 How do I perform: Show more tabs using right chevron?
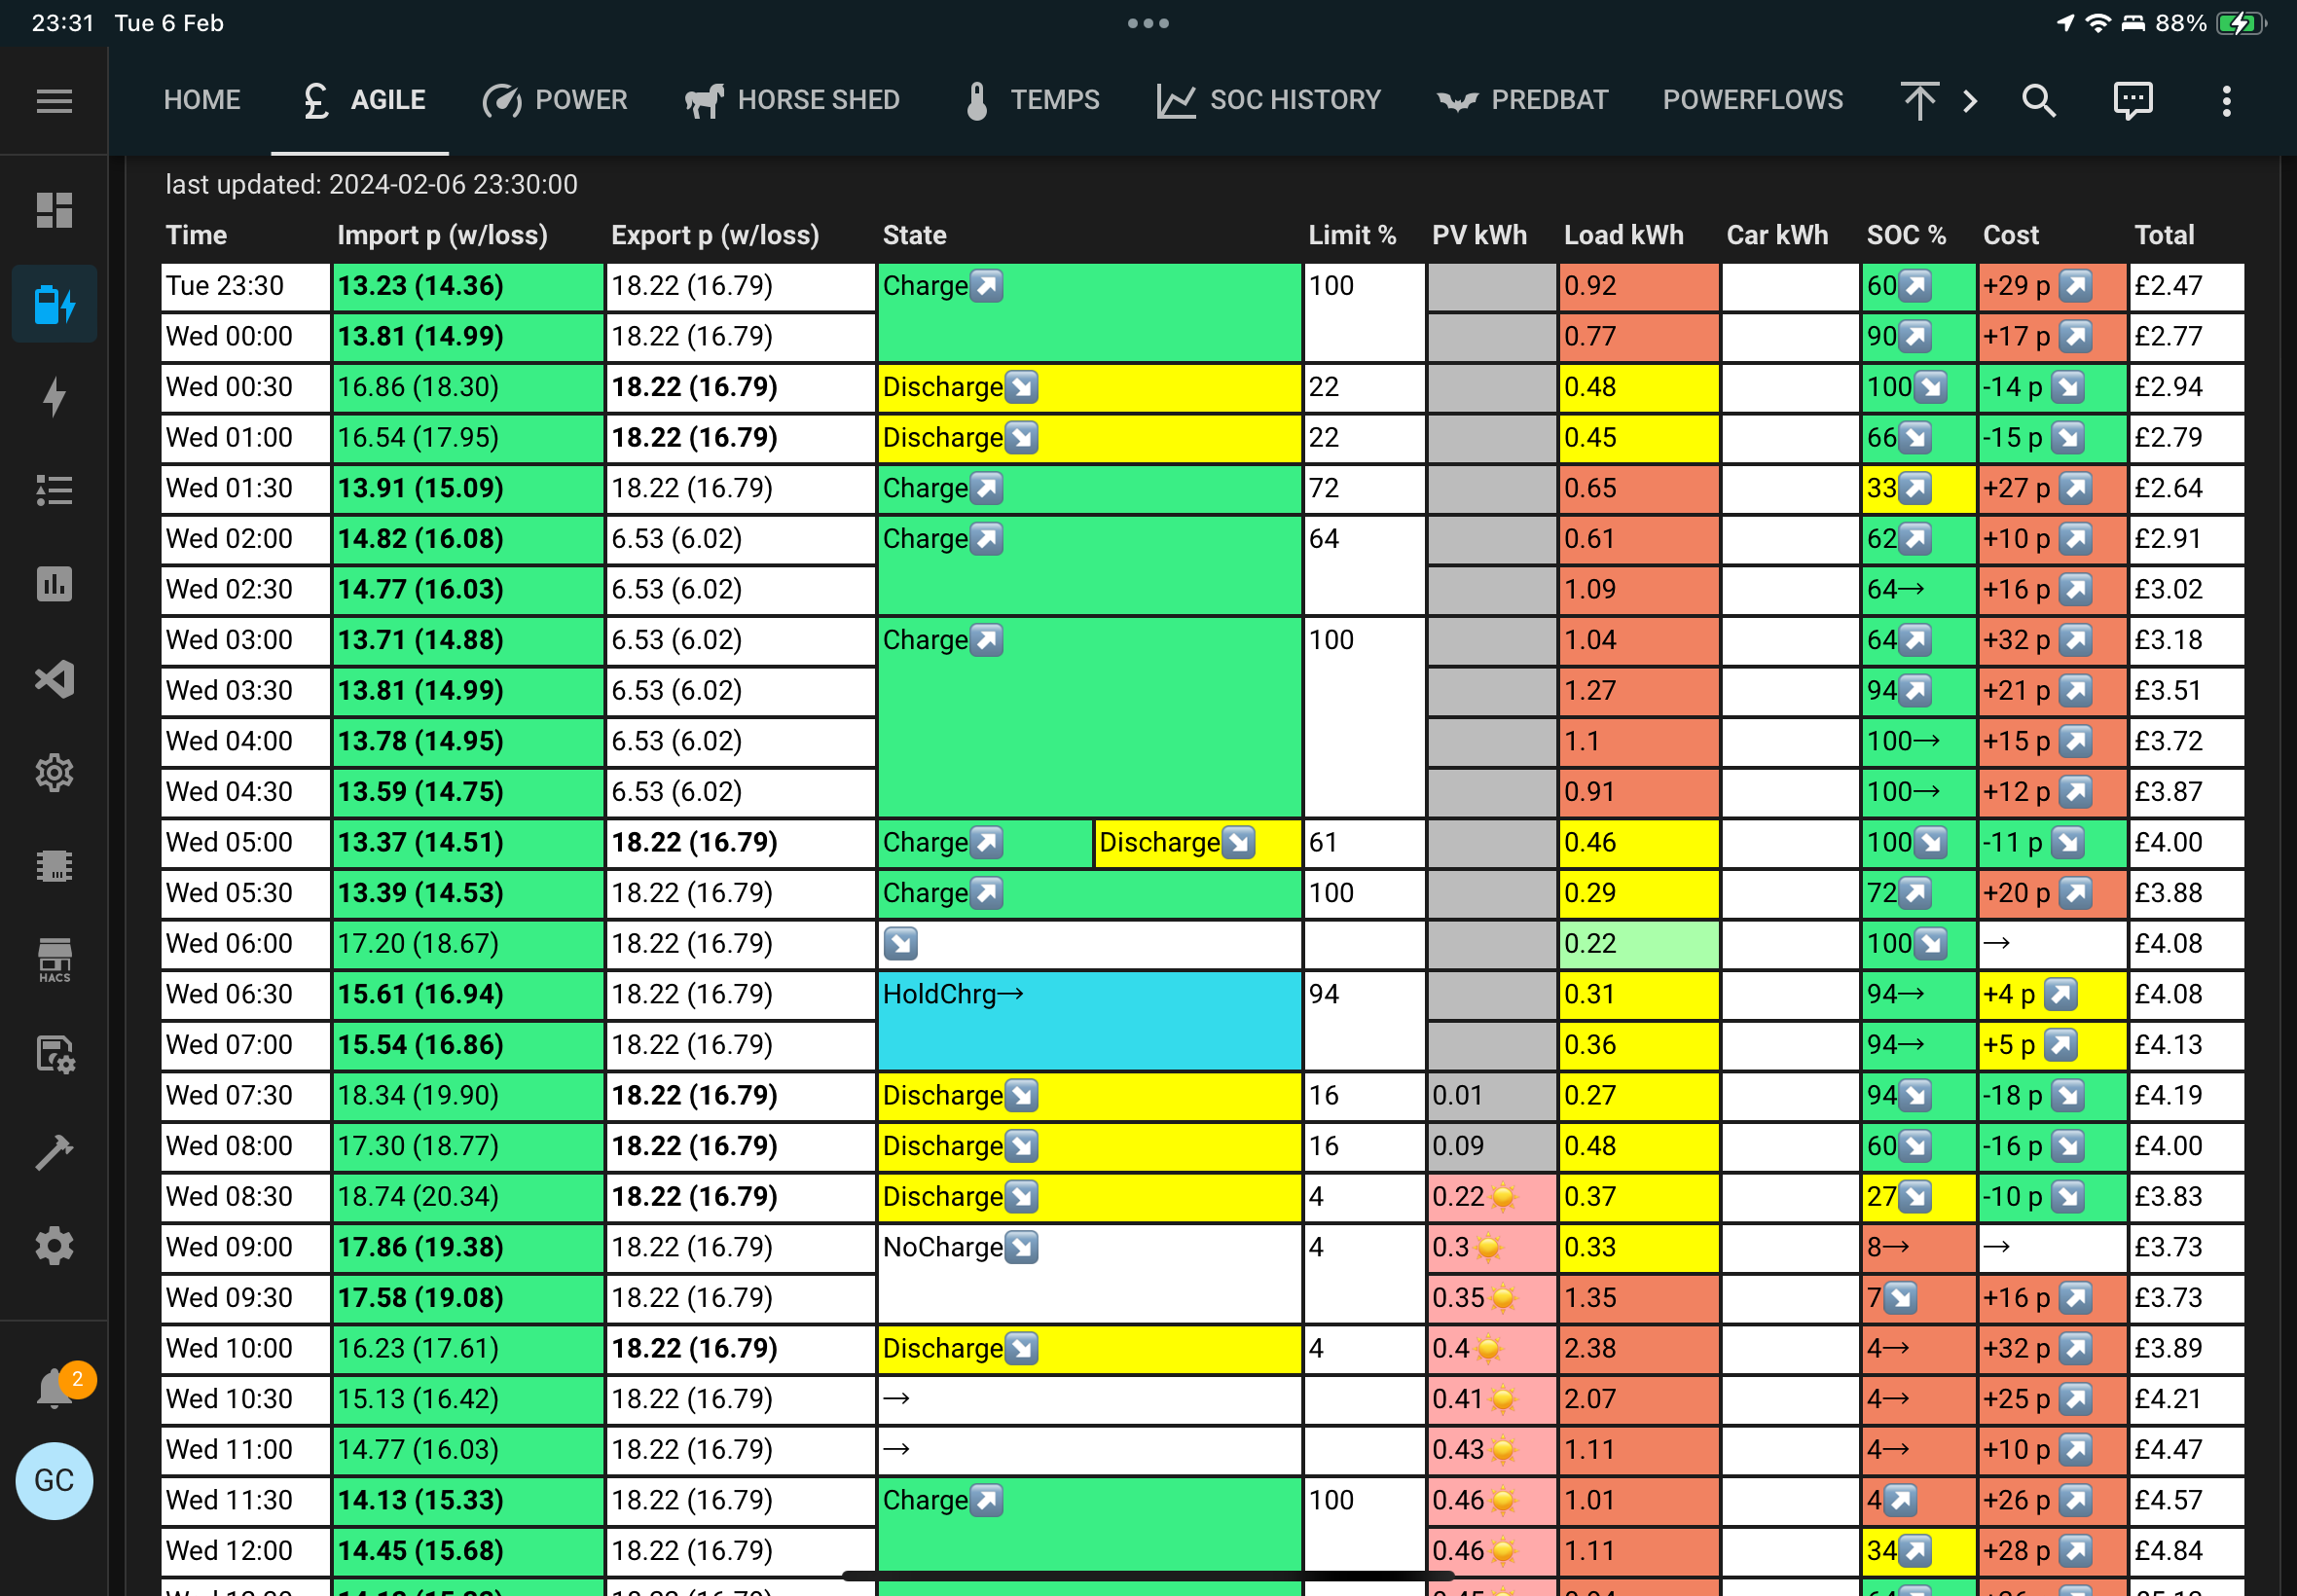pyautogui.click(x=1969, y=100)
